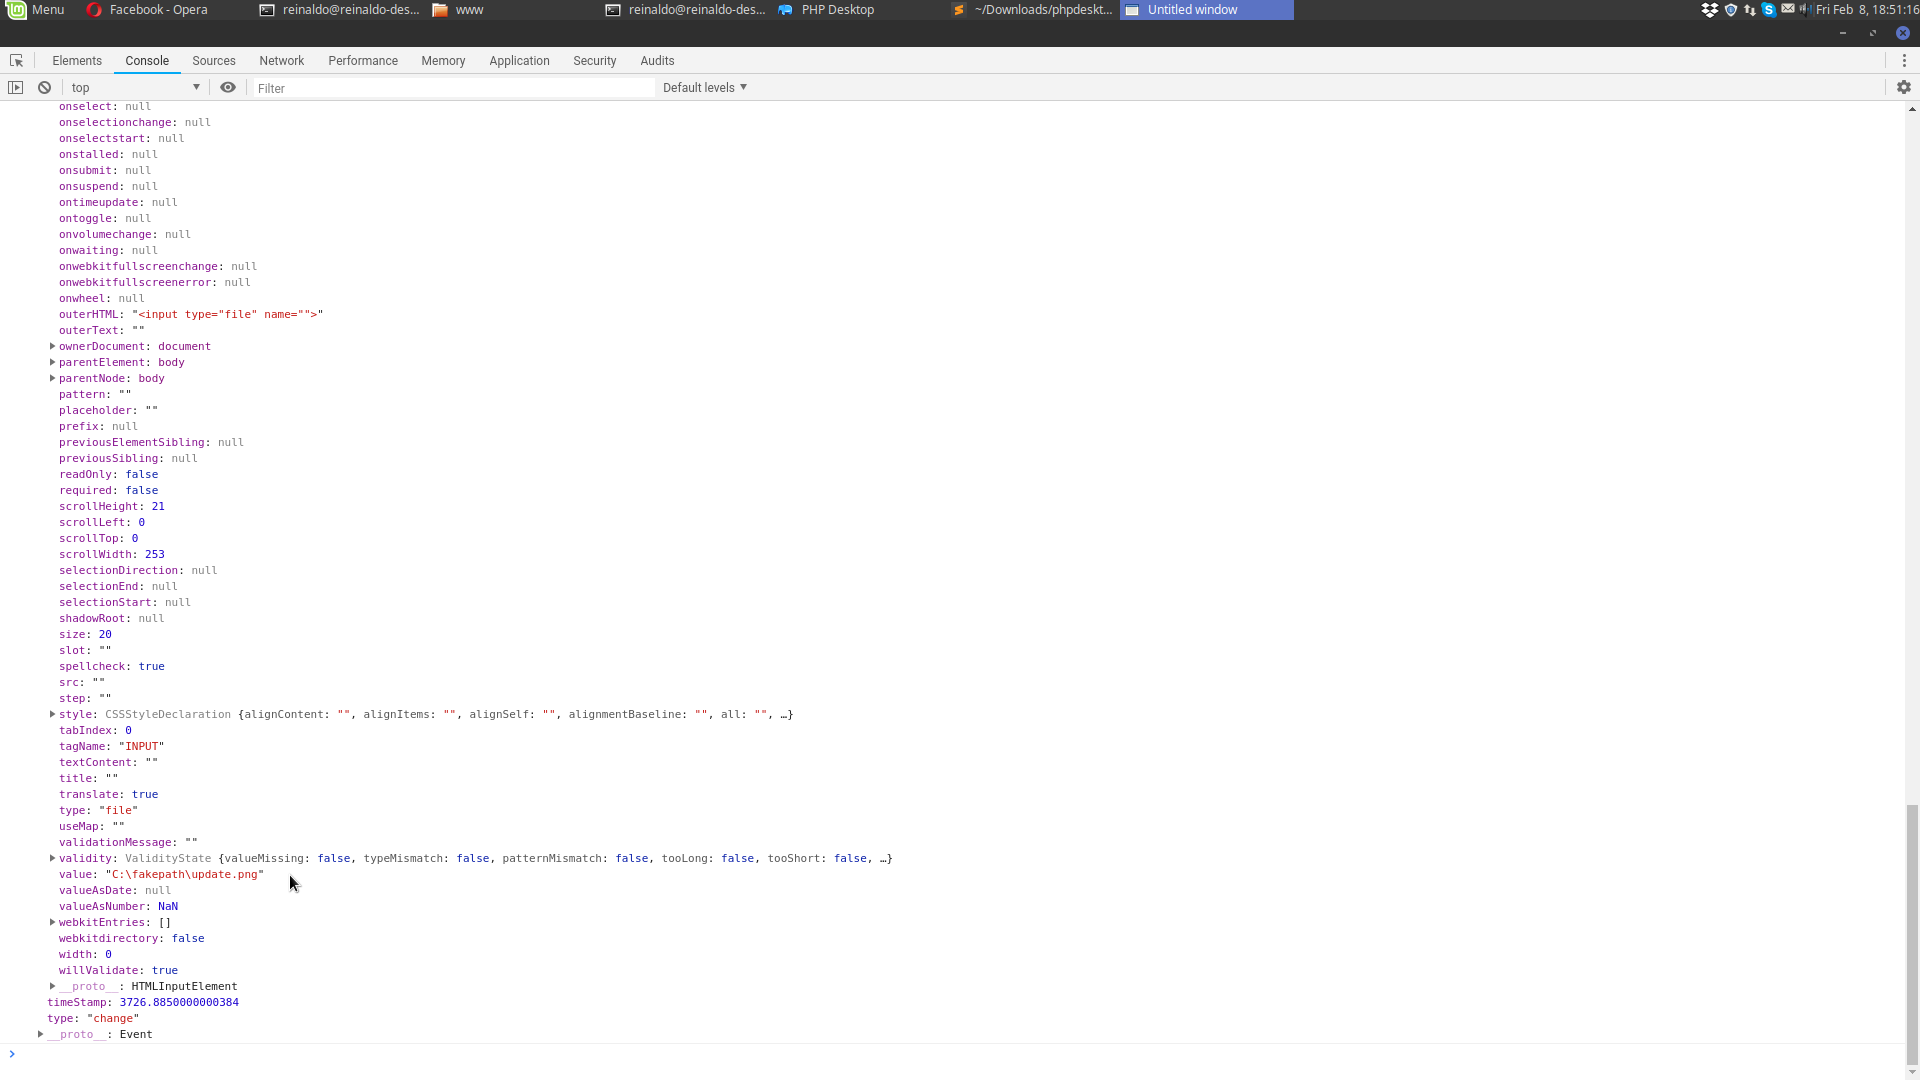This screenshot has width=1920, height=1080.
Task: Expand the style CSSStyleDeclaration property
Action: 51,714
